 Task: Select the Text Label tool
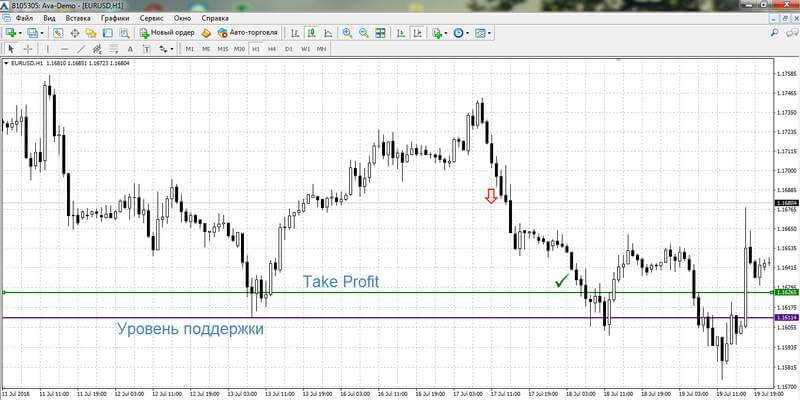pyautogui.click(x=146, y=49)
